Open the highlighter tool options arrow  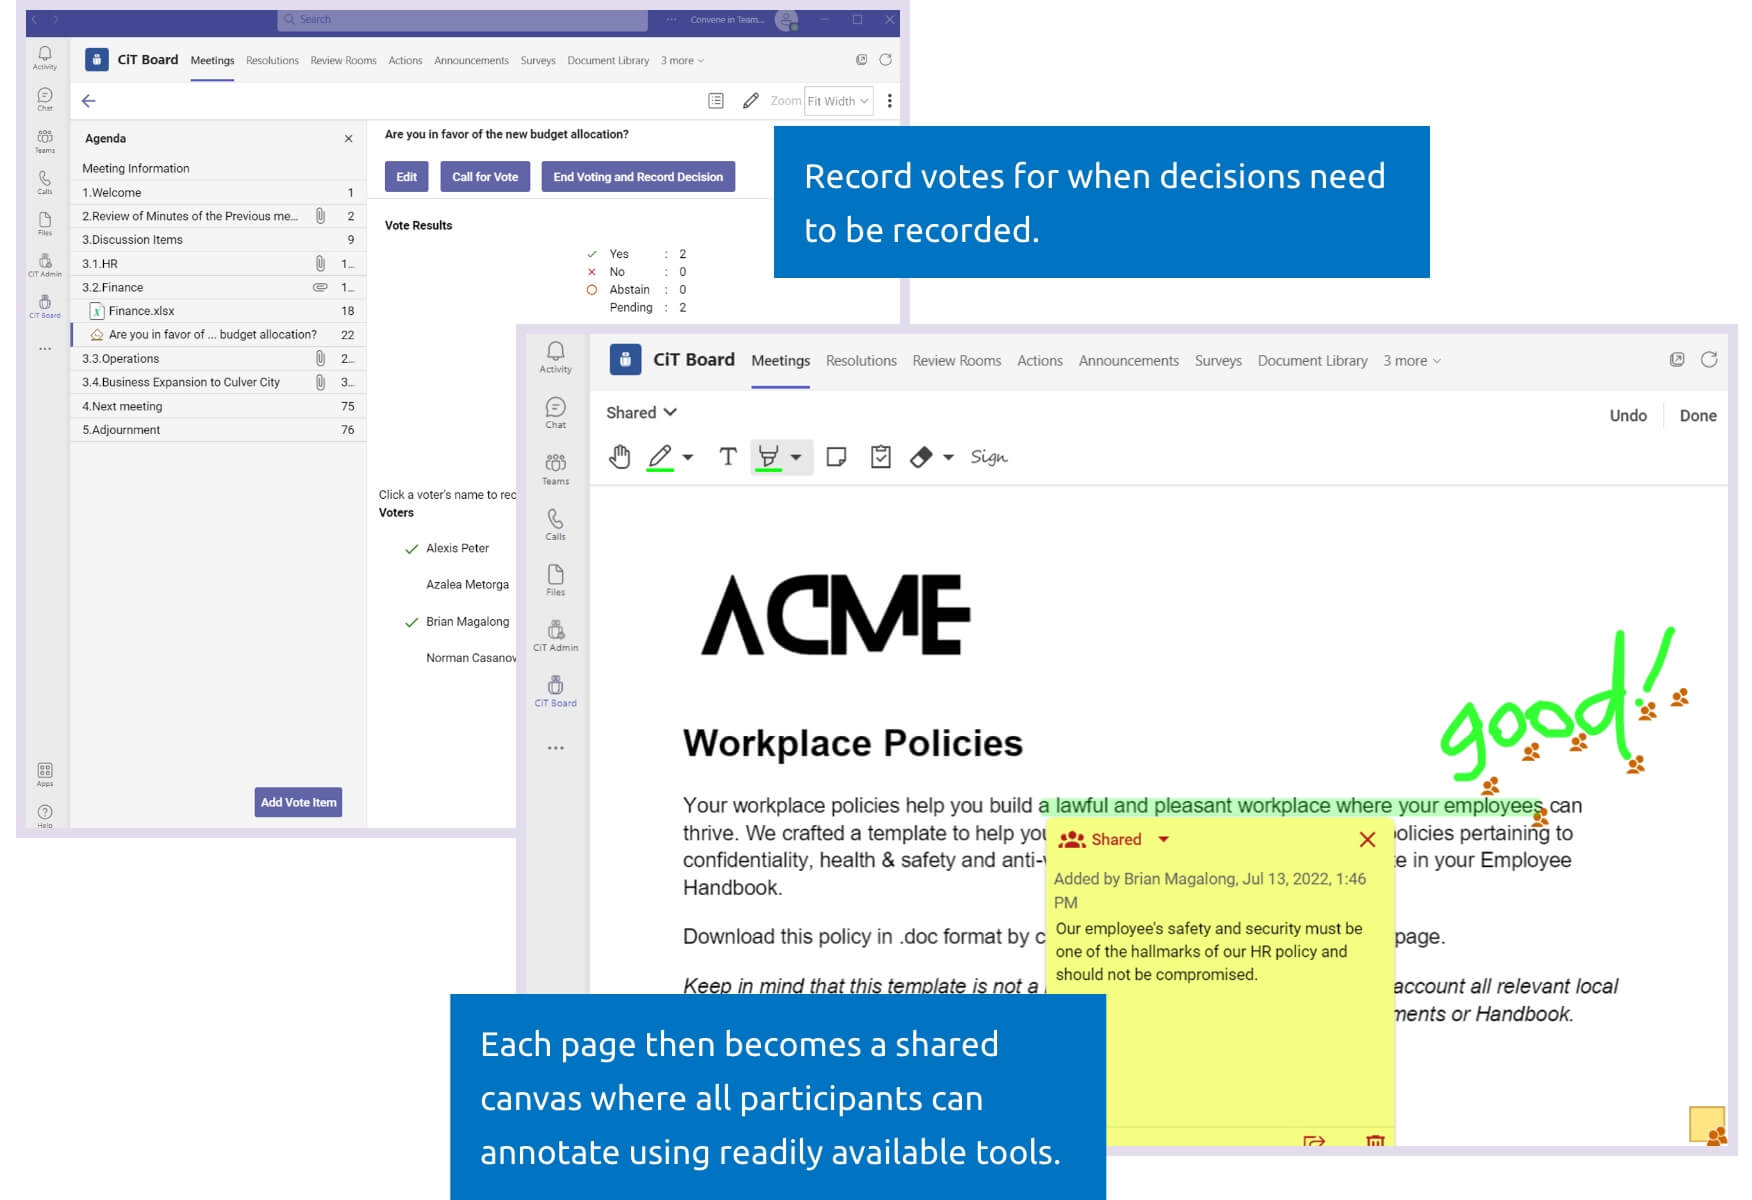[796, 457]
